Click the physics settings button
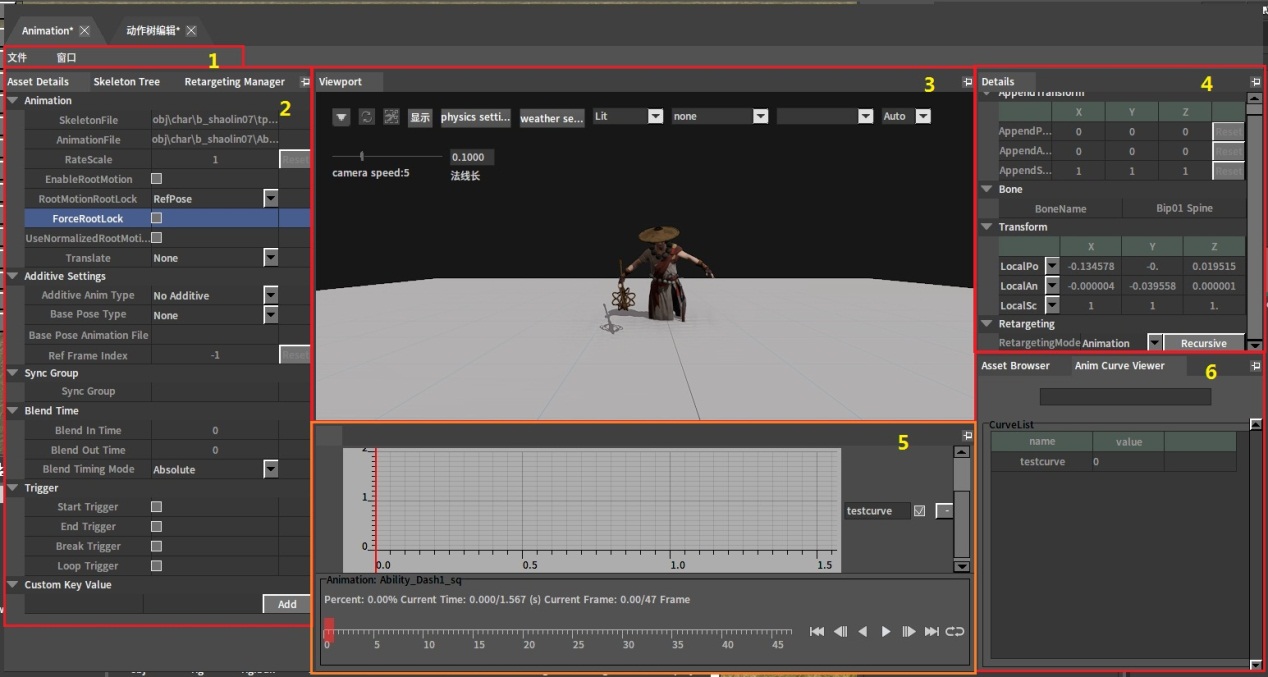Image resolution: width=1268 pixels, height=677 pixels. pyautogui.click(x=476, y=117)
